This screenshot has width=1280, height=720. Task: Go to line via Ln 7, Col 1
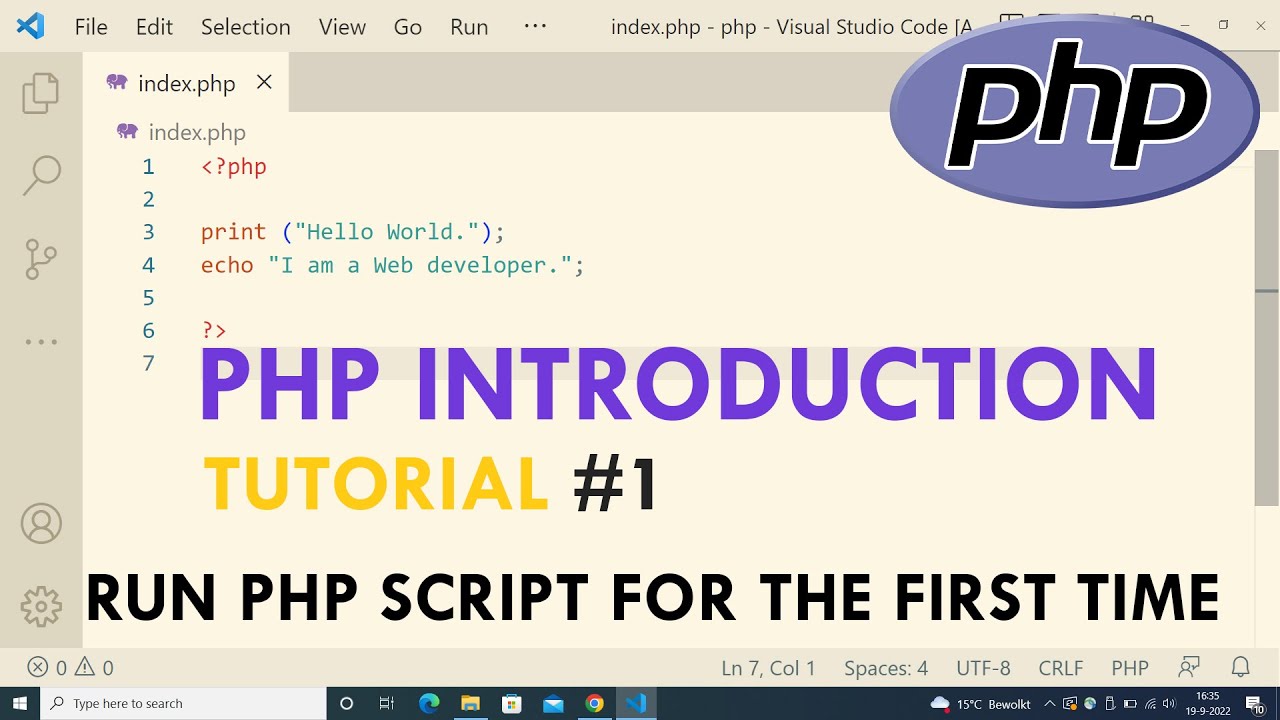tap(768, 667)
